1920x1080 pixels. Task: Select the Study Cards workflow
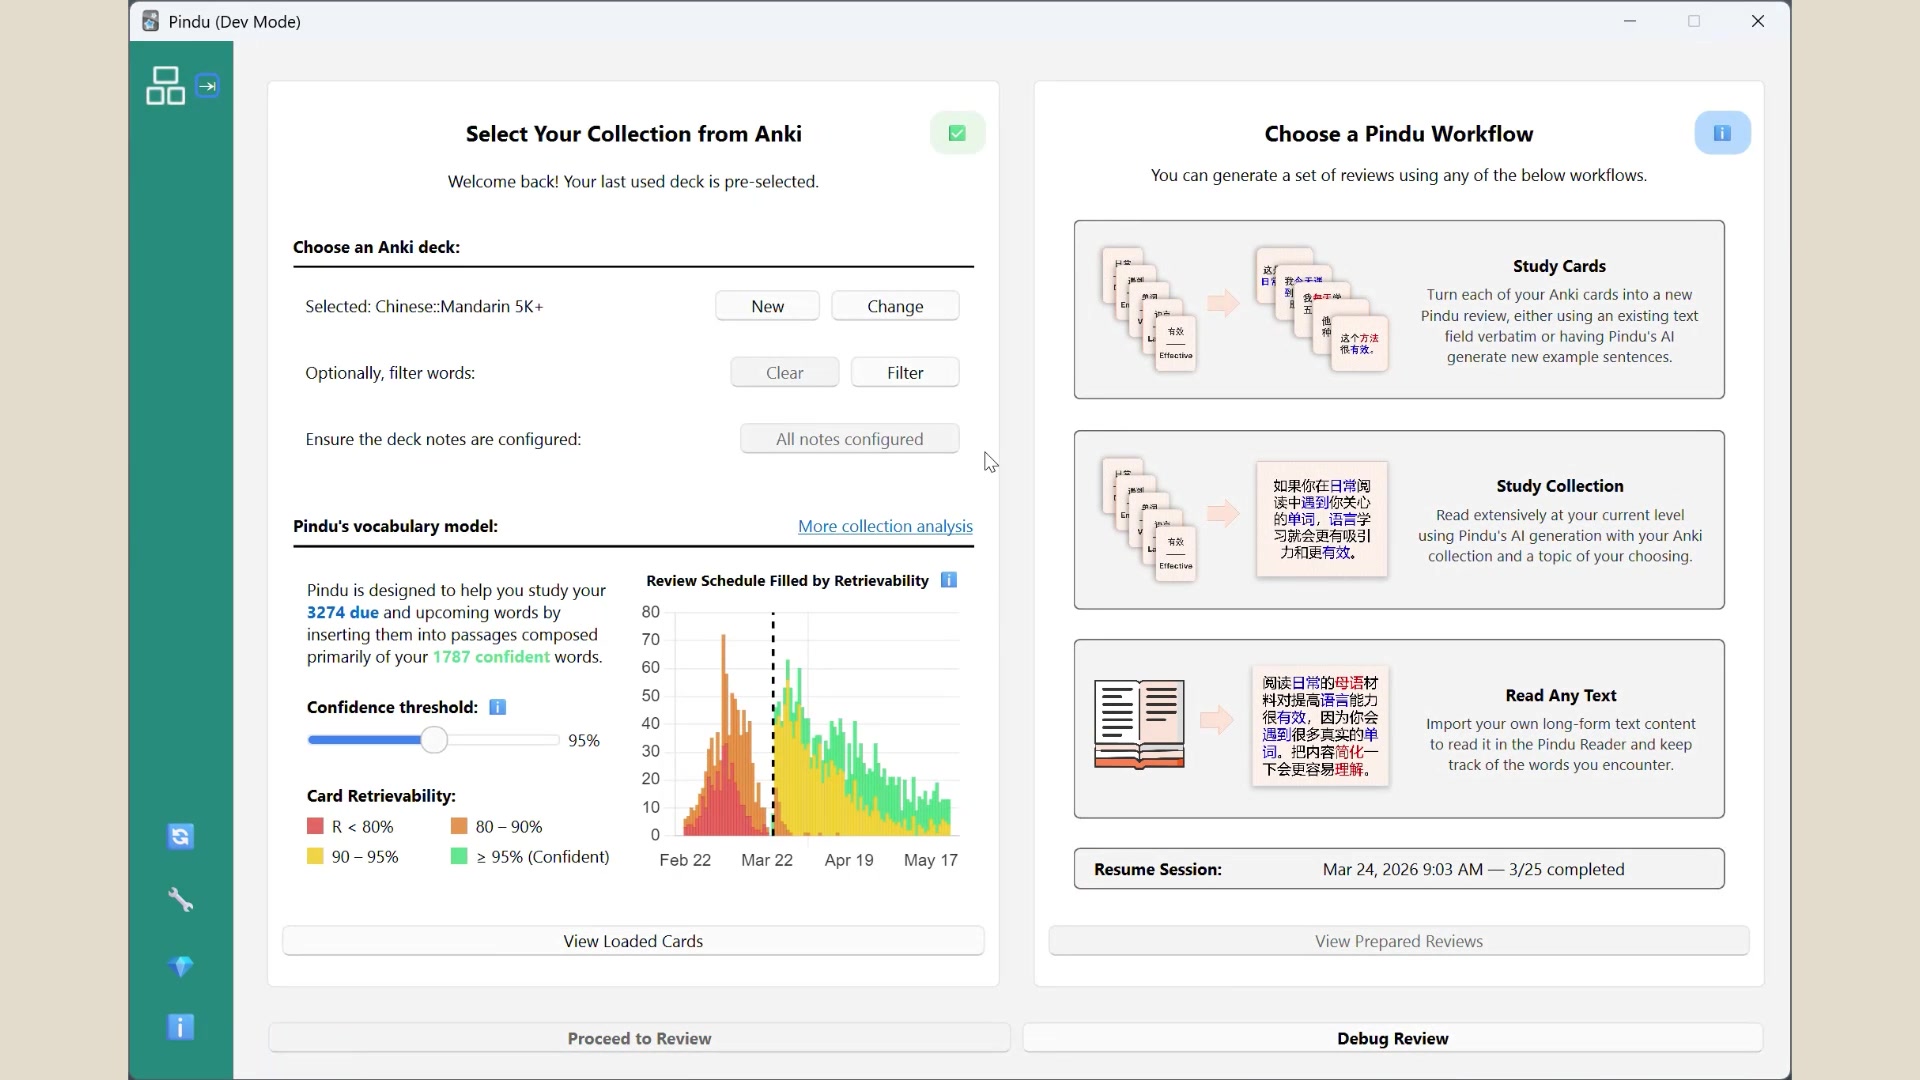pos(1399,310)
